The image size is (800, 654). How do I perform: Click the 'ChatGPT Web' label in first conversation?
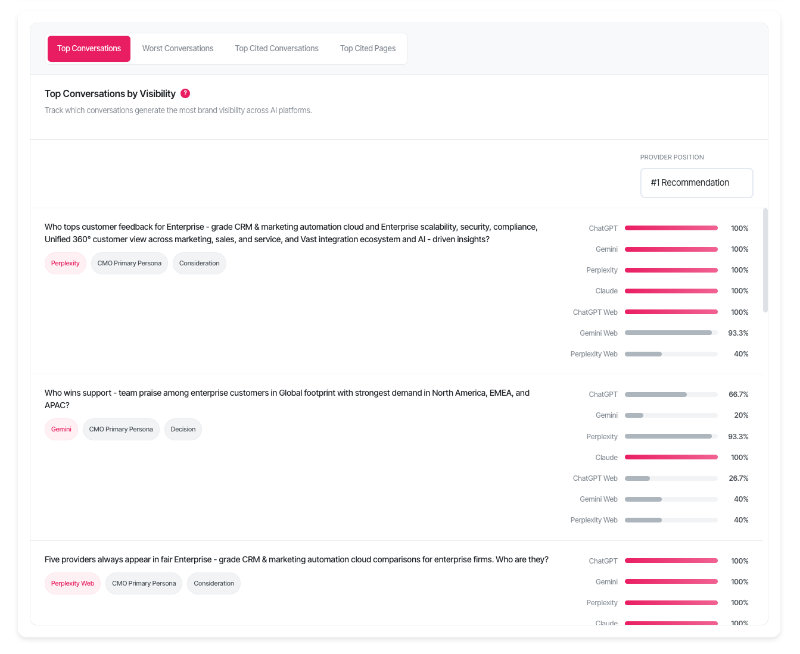(595, 312)
